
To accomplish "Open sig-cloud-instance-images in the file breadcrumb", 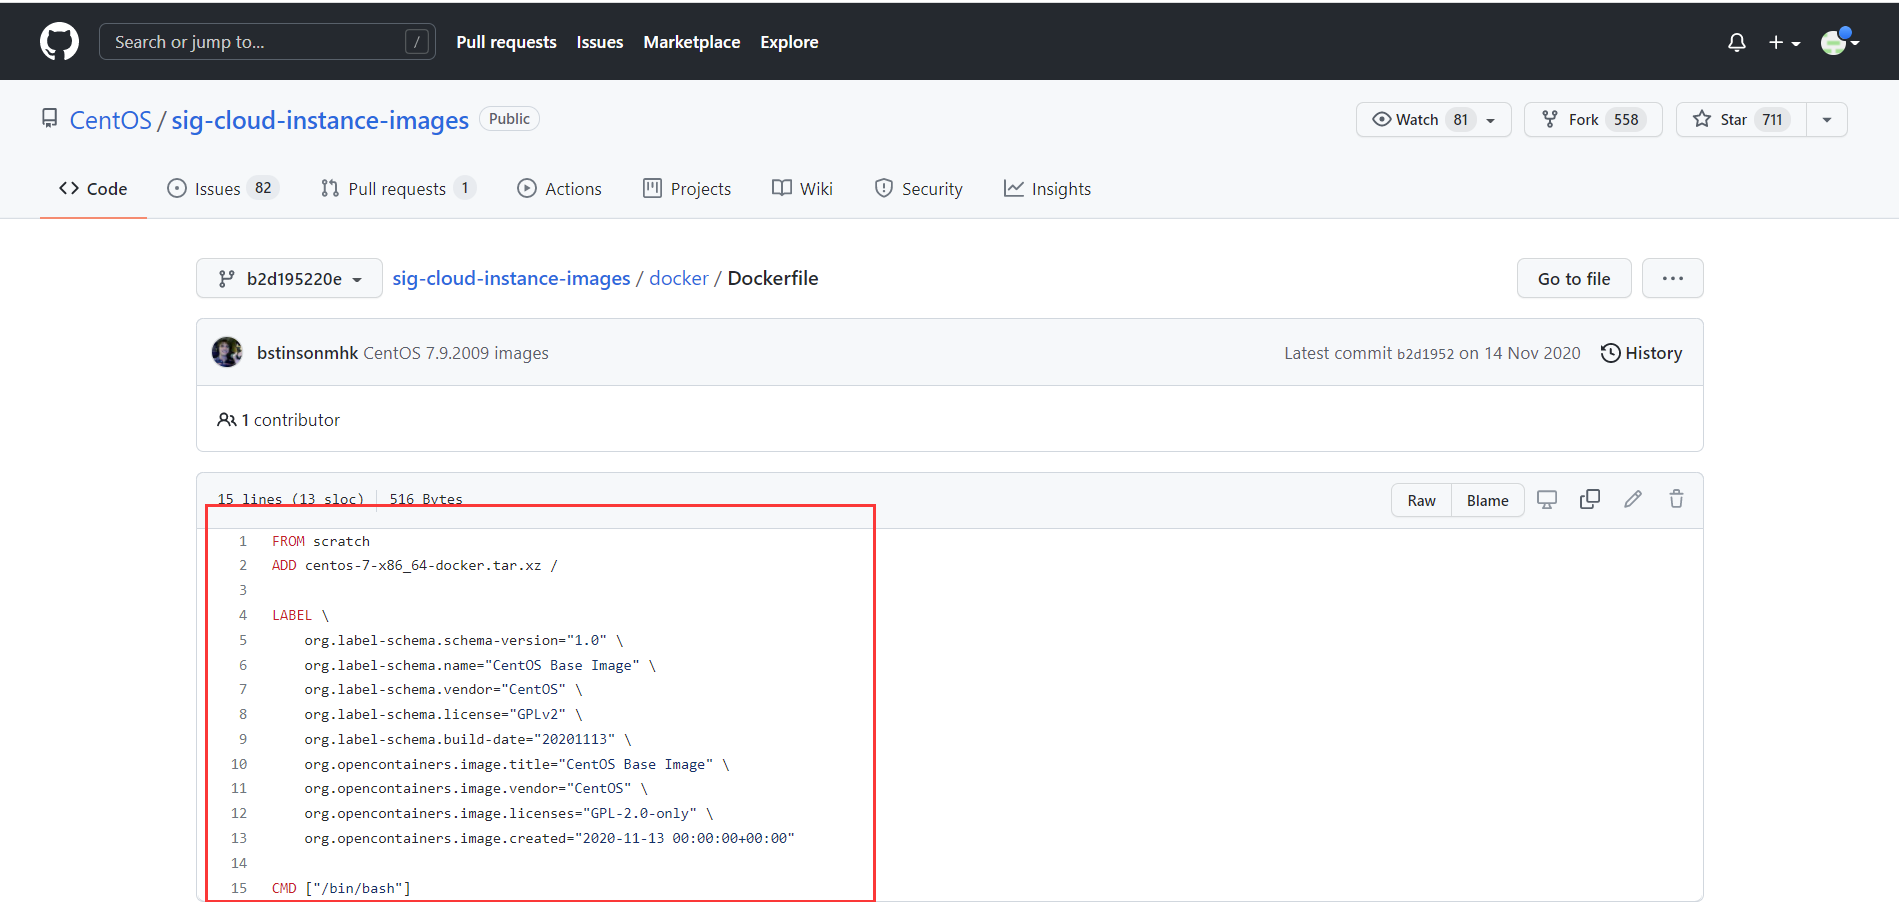I will (511, 278).
